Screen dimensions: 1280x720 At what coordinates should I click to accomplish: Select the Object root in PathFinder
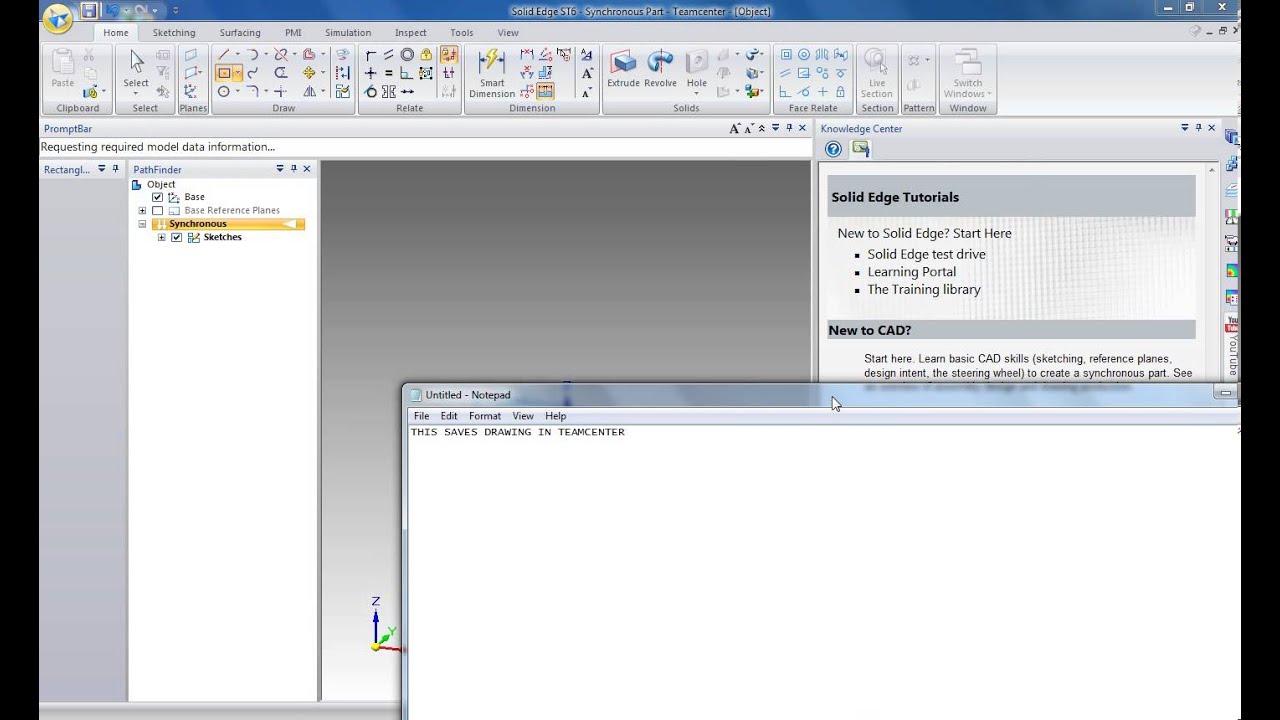point(161,184)
